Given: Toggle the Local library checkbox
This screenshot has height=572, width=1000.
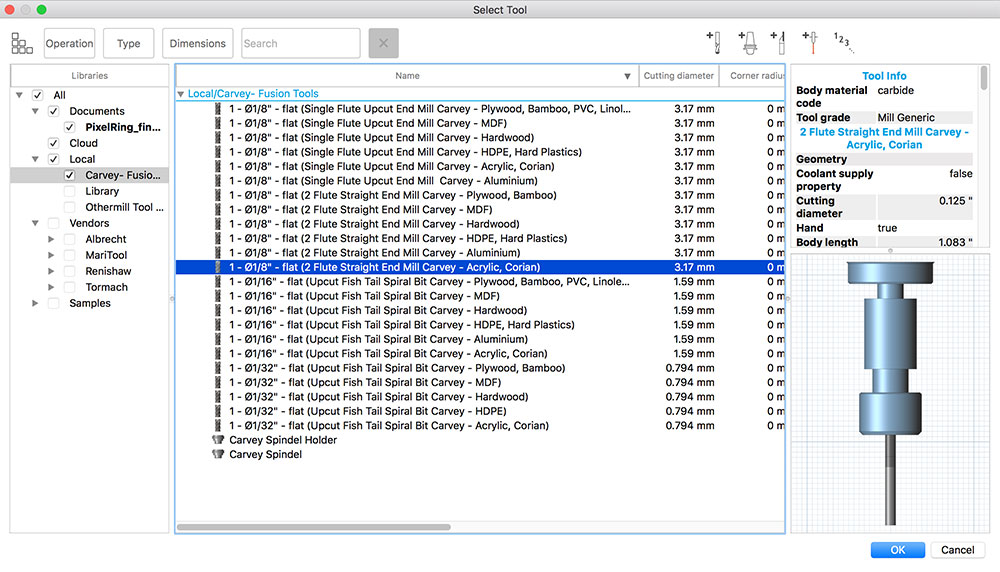Looking at the screenshot, I should click(x=54, y=159).
